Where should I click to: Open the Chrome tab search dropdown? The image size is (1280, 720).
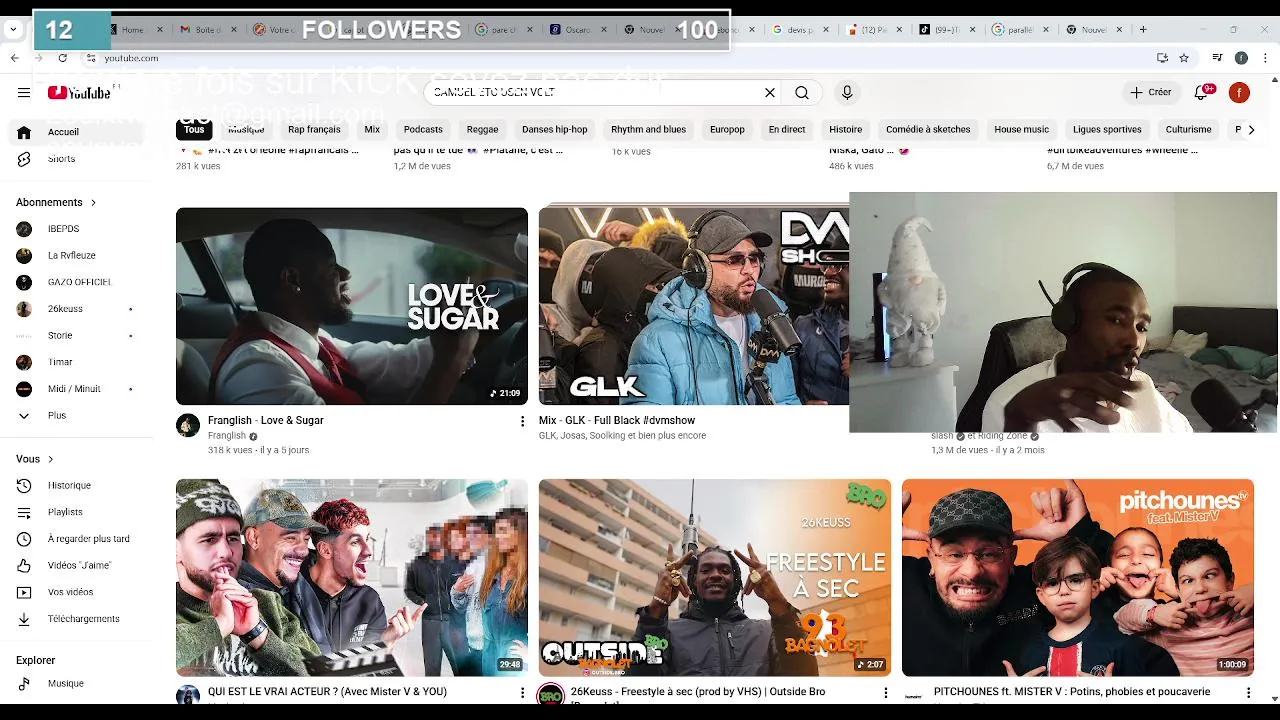tap(13, 29)
